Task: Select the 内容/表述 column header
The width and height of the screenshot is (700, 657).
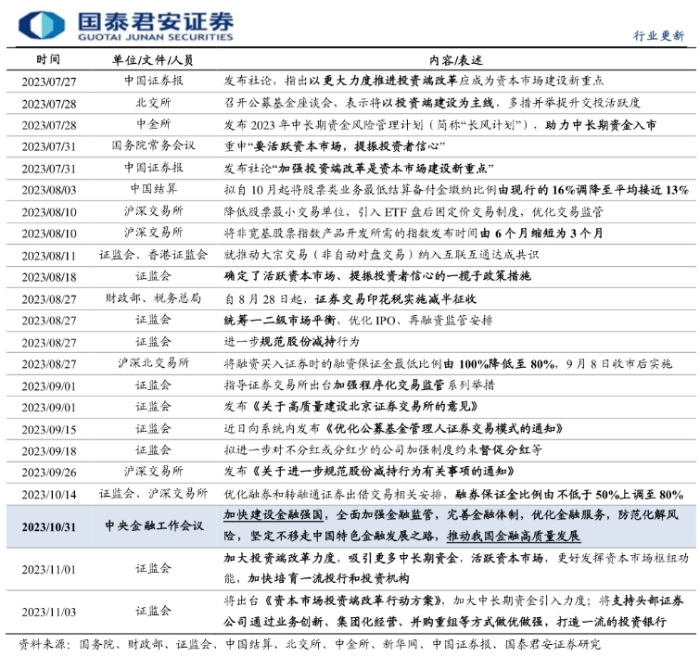Action: pos(456,59)
